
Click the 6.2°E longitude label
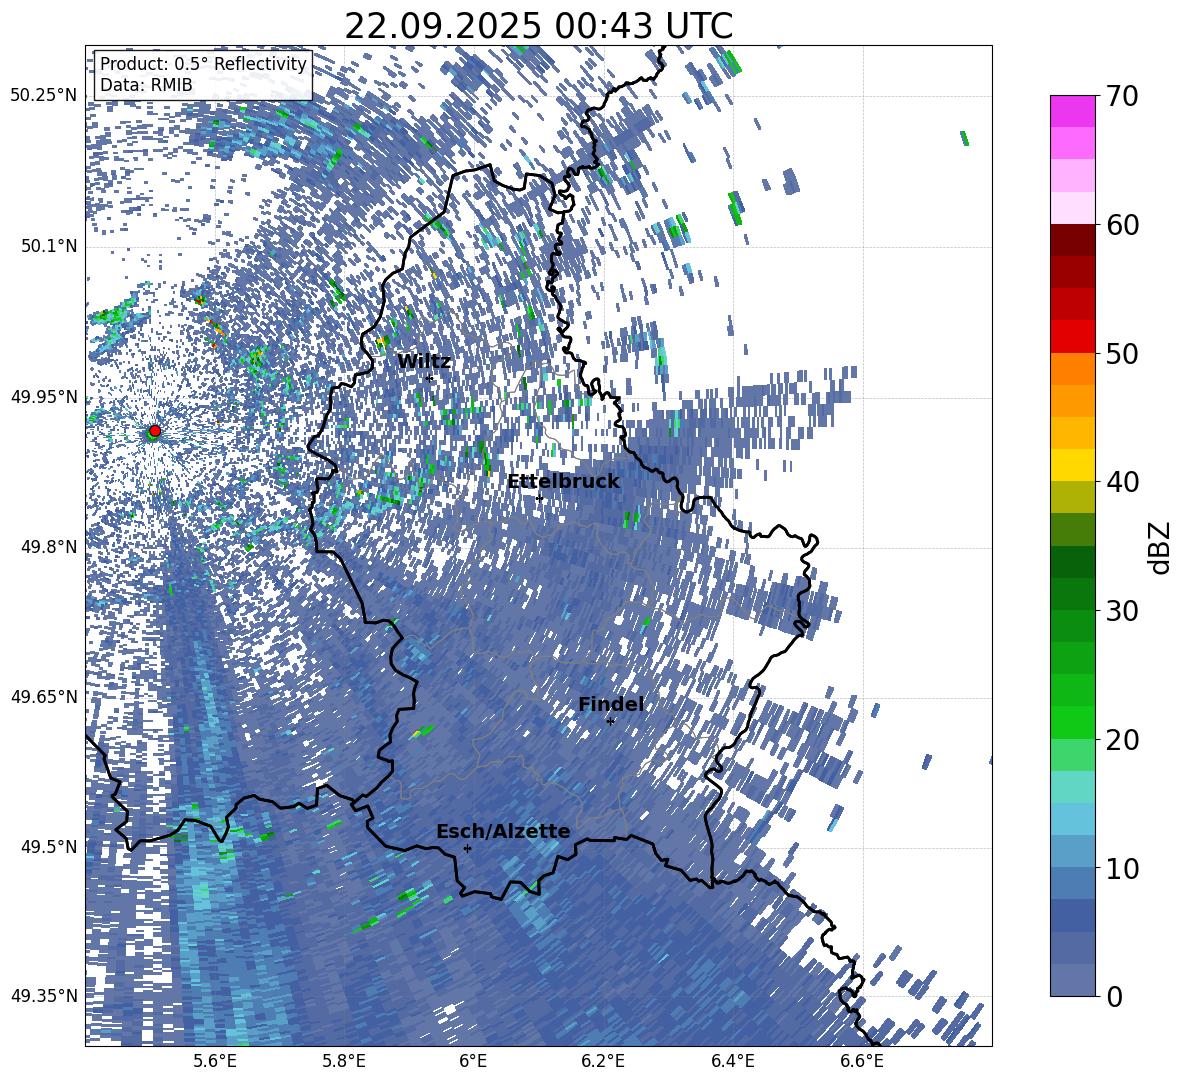pos(603,1061)
